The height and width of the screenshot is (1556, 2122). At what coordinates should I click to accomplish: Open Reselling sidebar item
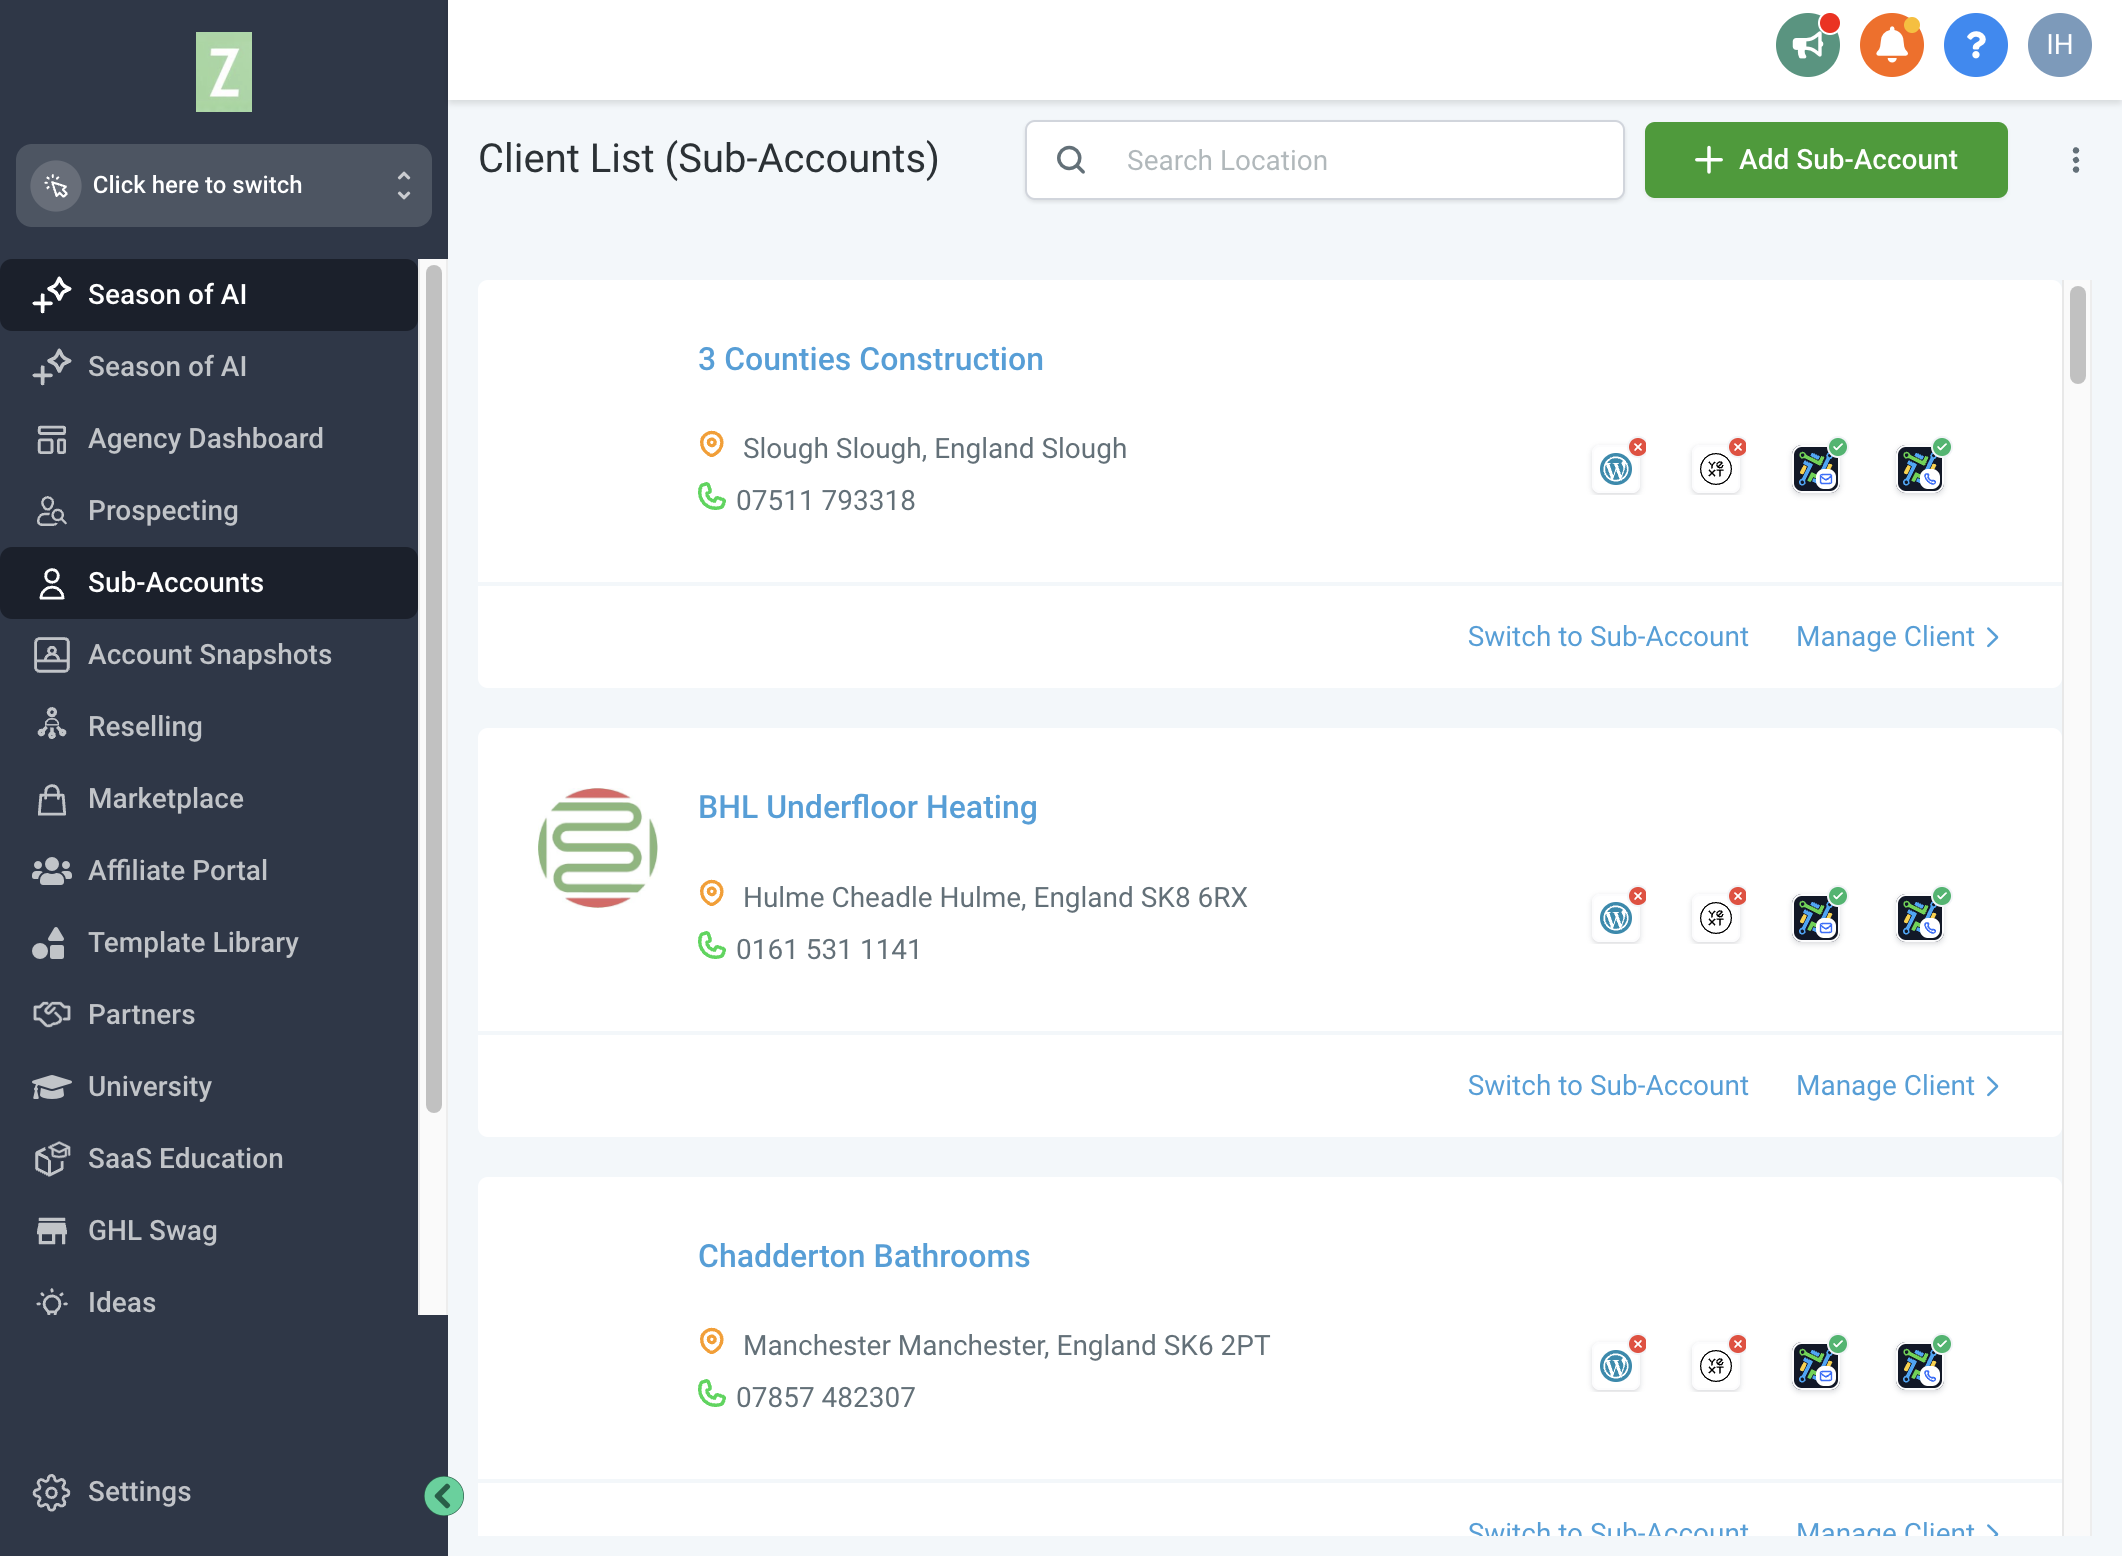(x=209, y=727)
